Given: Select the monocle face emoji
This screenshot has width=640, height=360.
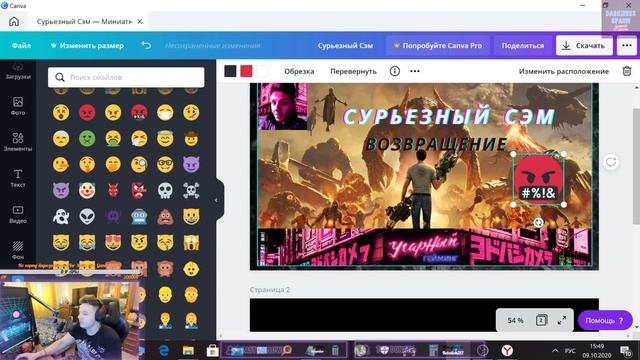Looking at the screenshot, I should click(139, 164).
